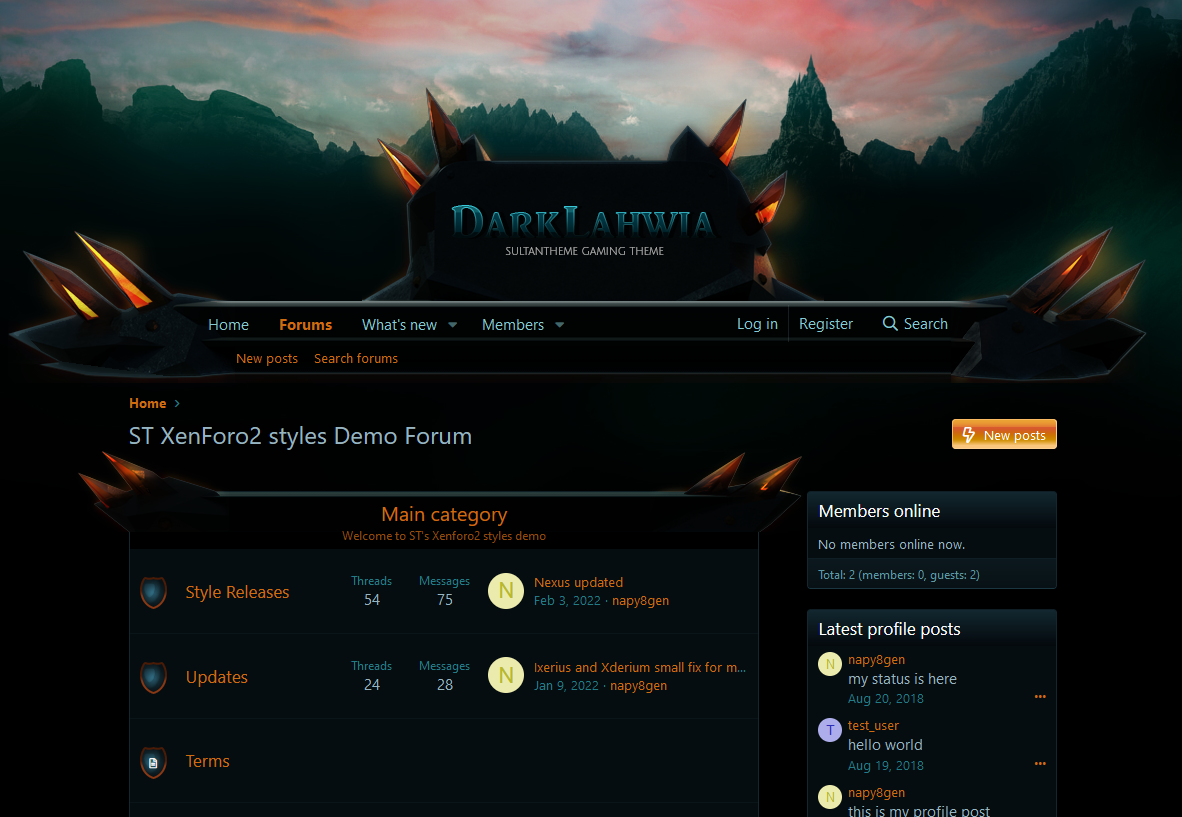This screenshot has width=1182, height=817.
Task: Open options menu for 'hello world' post
Action: 1040,764
